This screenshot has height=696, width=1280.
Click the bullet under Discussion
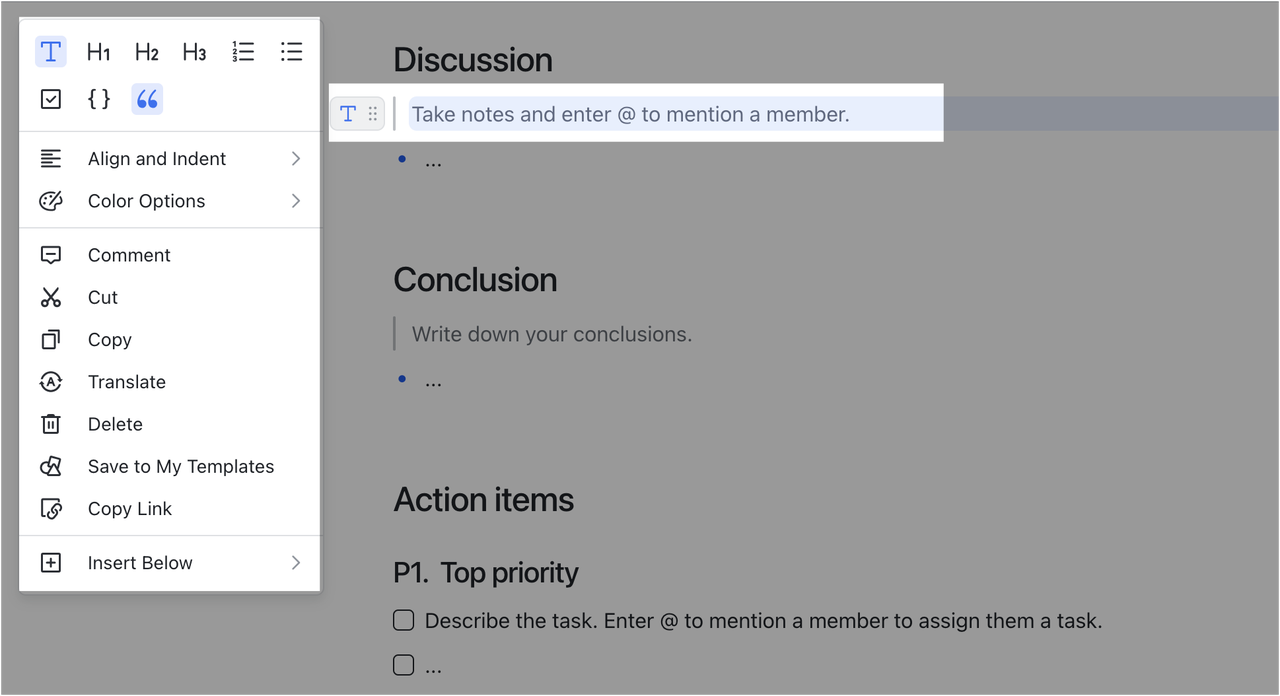click(401, 159)
